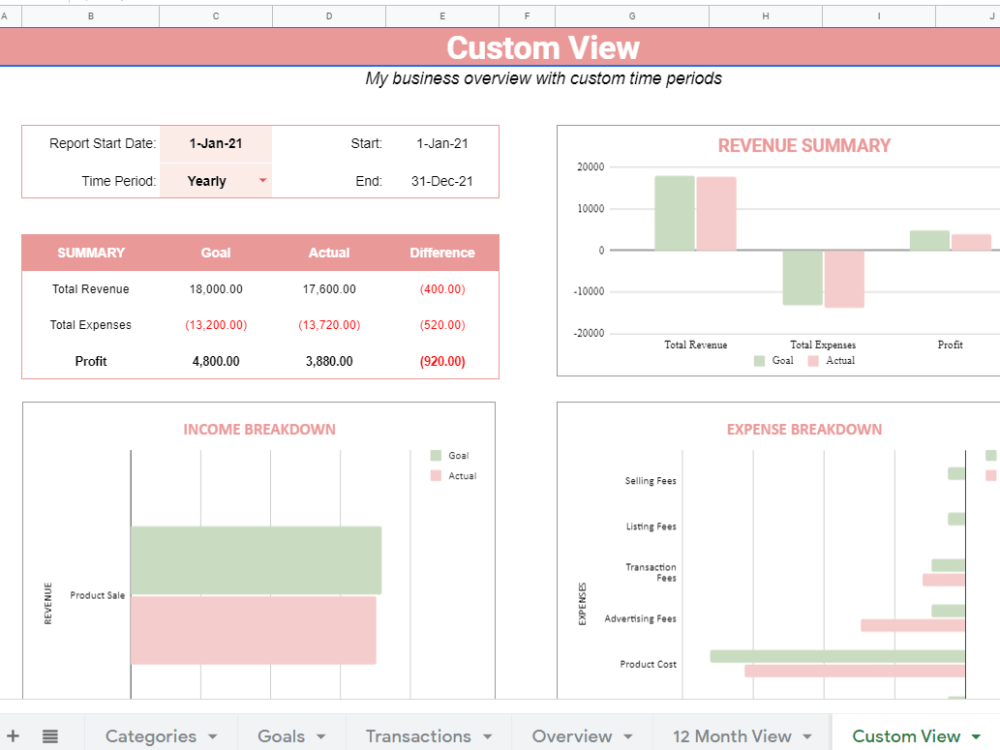Open the Transactions tab dropdown arrow

pos(487,735)
